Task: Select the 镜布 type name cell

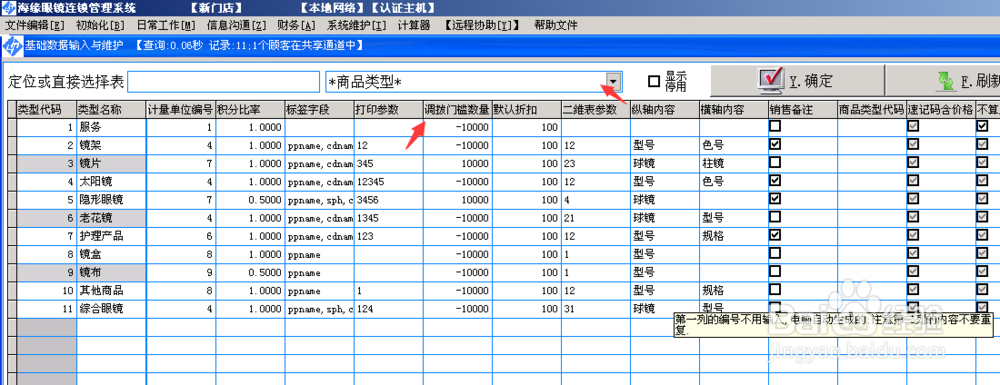Action: point(111,272)
